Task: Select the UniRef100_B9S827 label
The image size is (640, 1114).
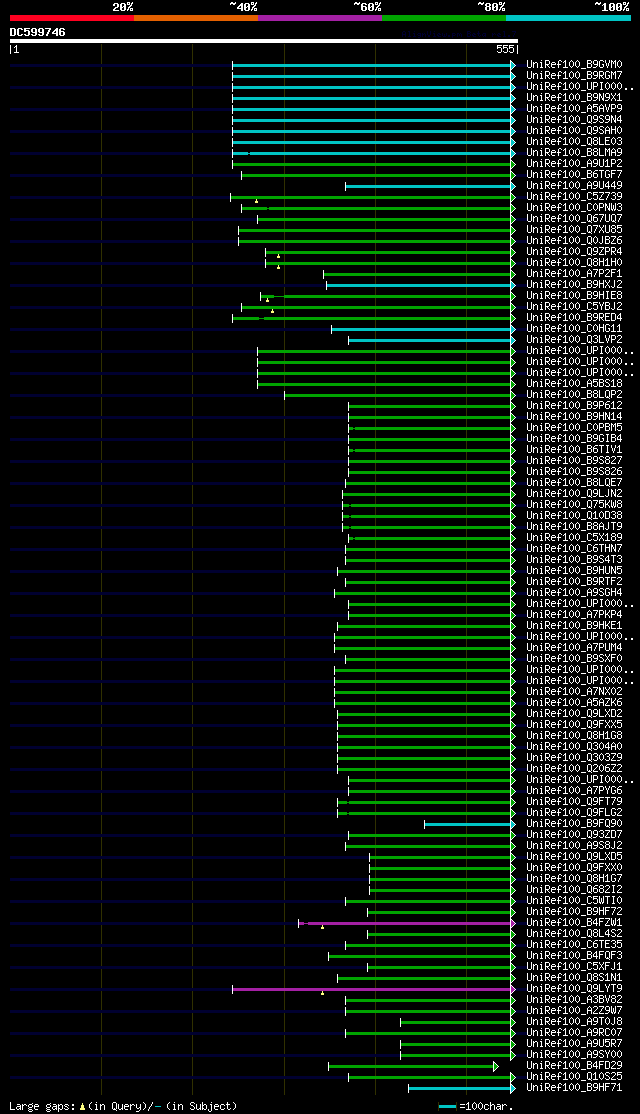Action: tap(575, 462)
